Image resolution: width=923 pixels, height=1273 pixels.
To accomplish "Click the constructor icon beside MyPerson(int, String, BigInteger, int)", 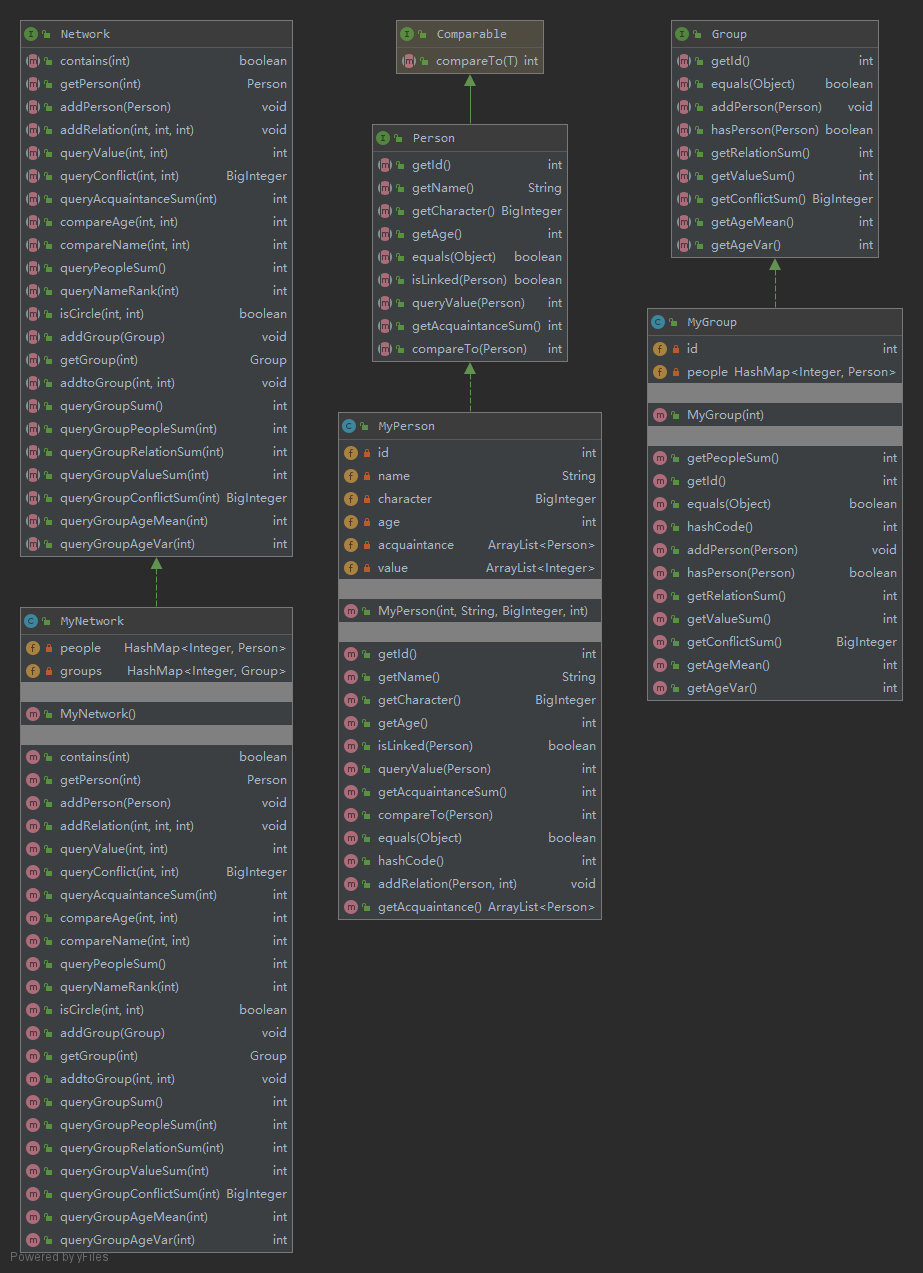I will click(350, 611).
